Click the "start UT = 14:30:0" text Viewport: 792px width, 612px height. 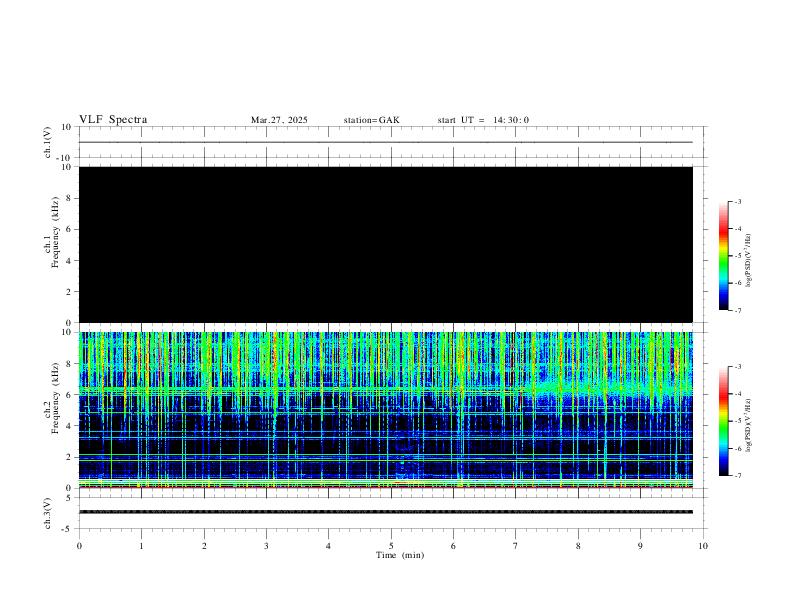(x=483, y=120)
